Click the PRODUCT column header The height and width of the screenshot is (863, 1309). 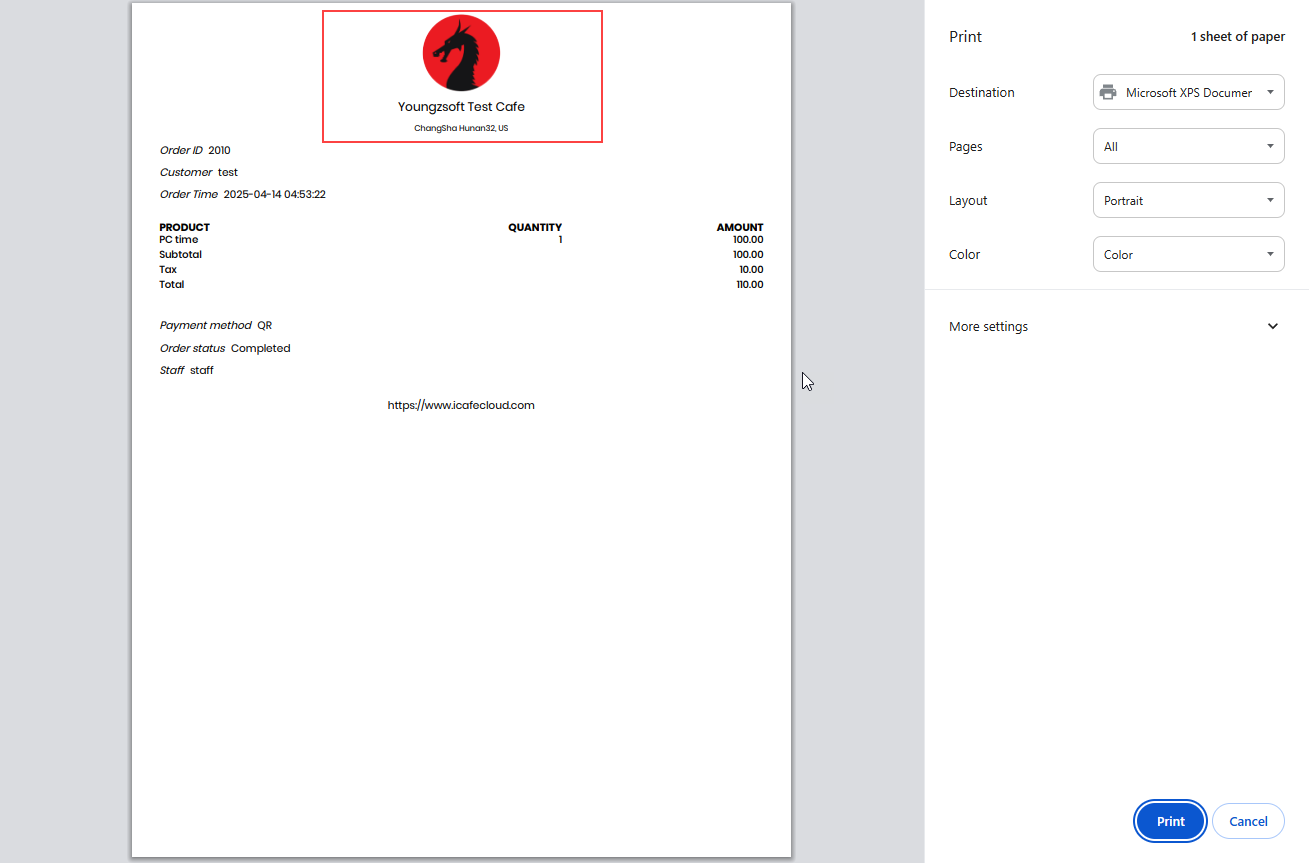click(x=184, y=227)
